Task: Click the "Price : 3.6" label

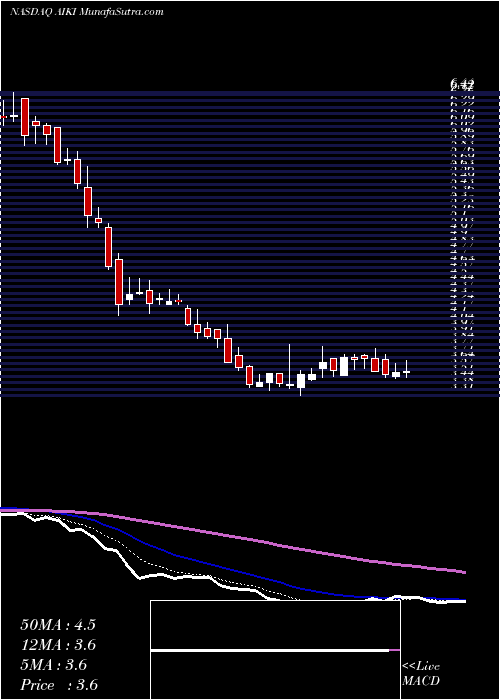Action: click(59, 685)
